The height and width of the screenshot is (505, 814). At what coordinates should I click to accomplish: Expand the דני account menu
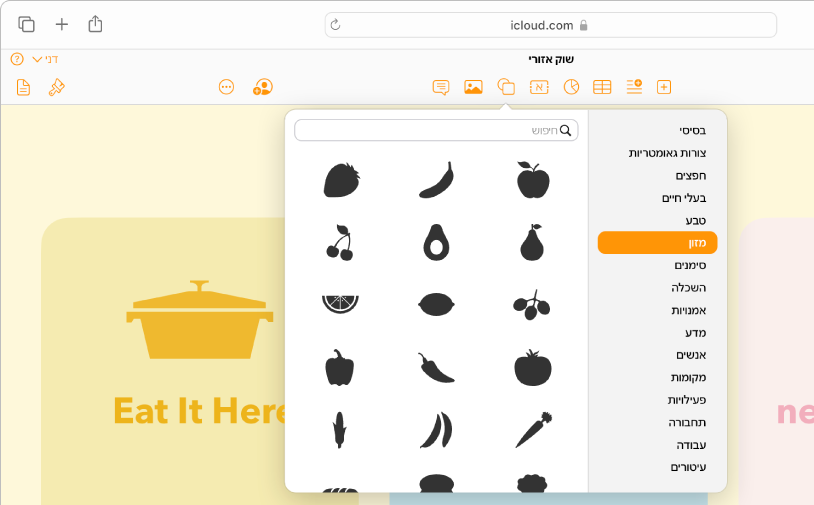(x=45, y=59)
